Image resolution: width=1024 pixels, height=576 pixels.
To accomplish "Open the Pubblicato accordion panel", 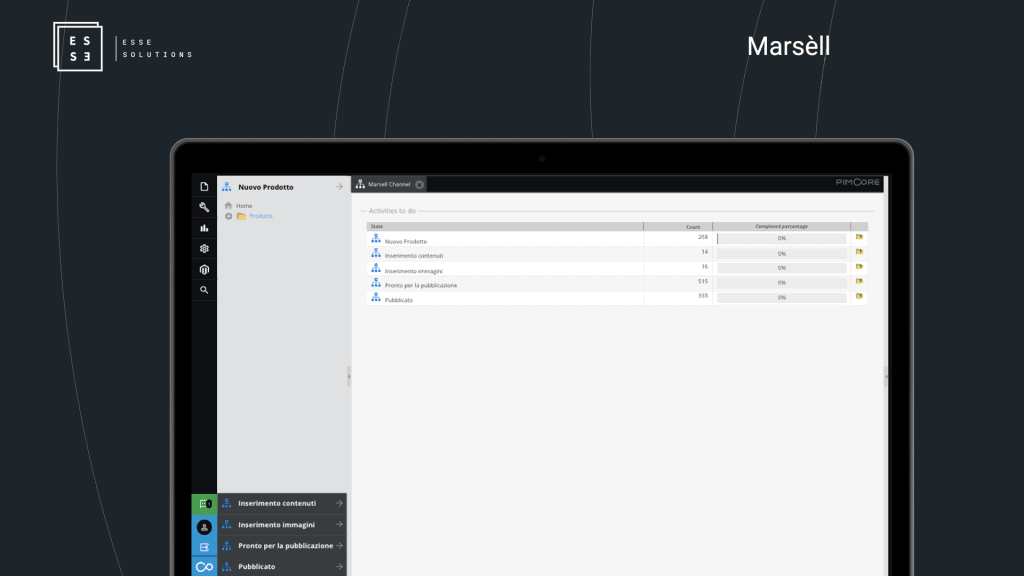I will (x=282, y=566).
